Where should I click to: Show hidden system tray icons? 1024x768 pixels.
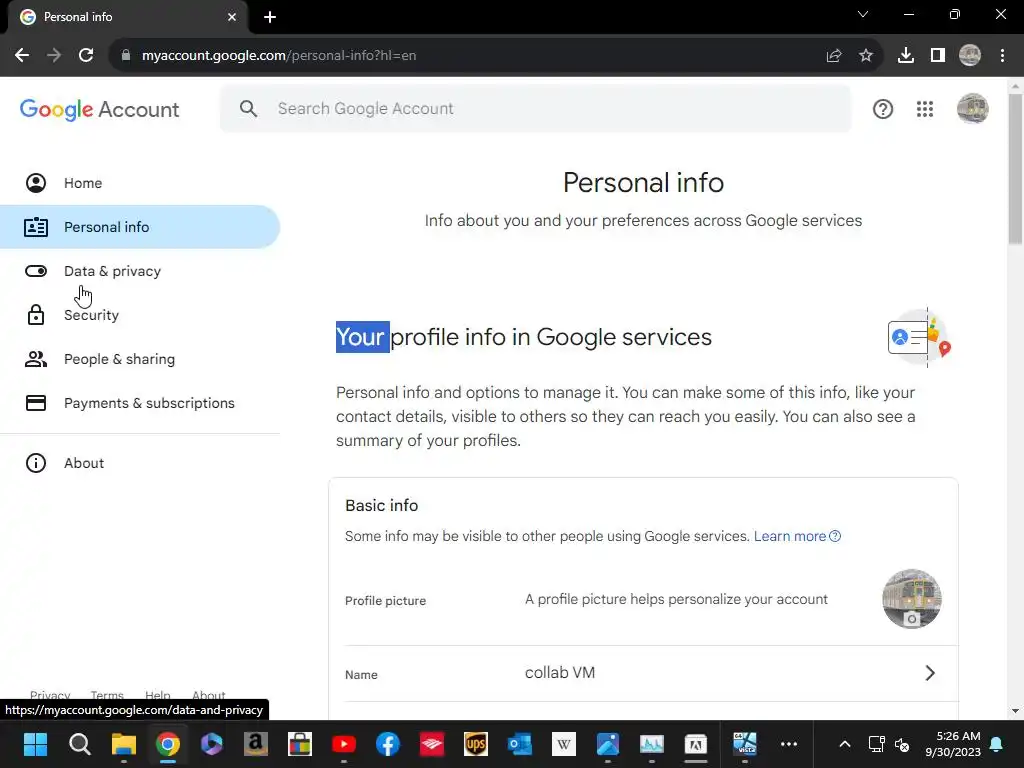pos(844,744)
